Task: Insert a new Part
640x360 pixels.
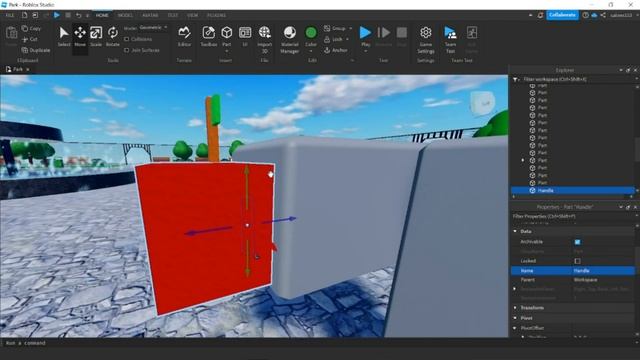Action: click(x=227, y=35)
